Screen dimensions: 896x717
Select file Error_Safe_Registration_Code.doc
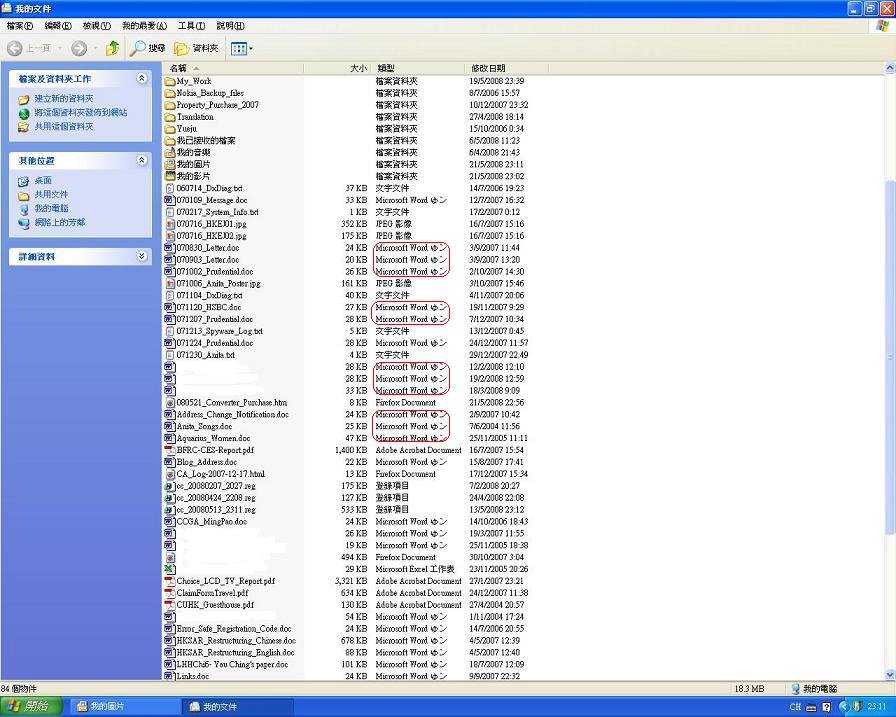click(234, 628)
